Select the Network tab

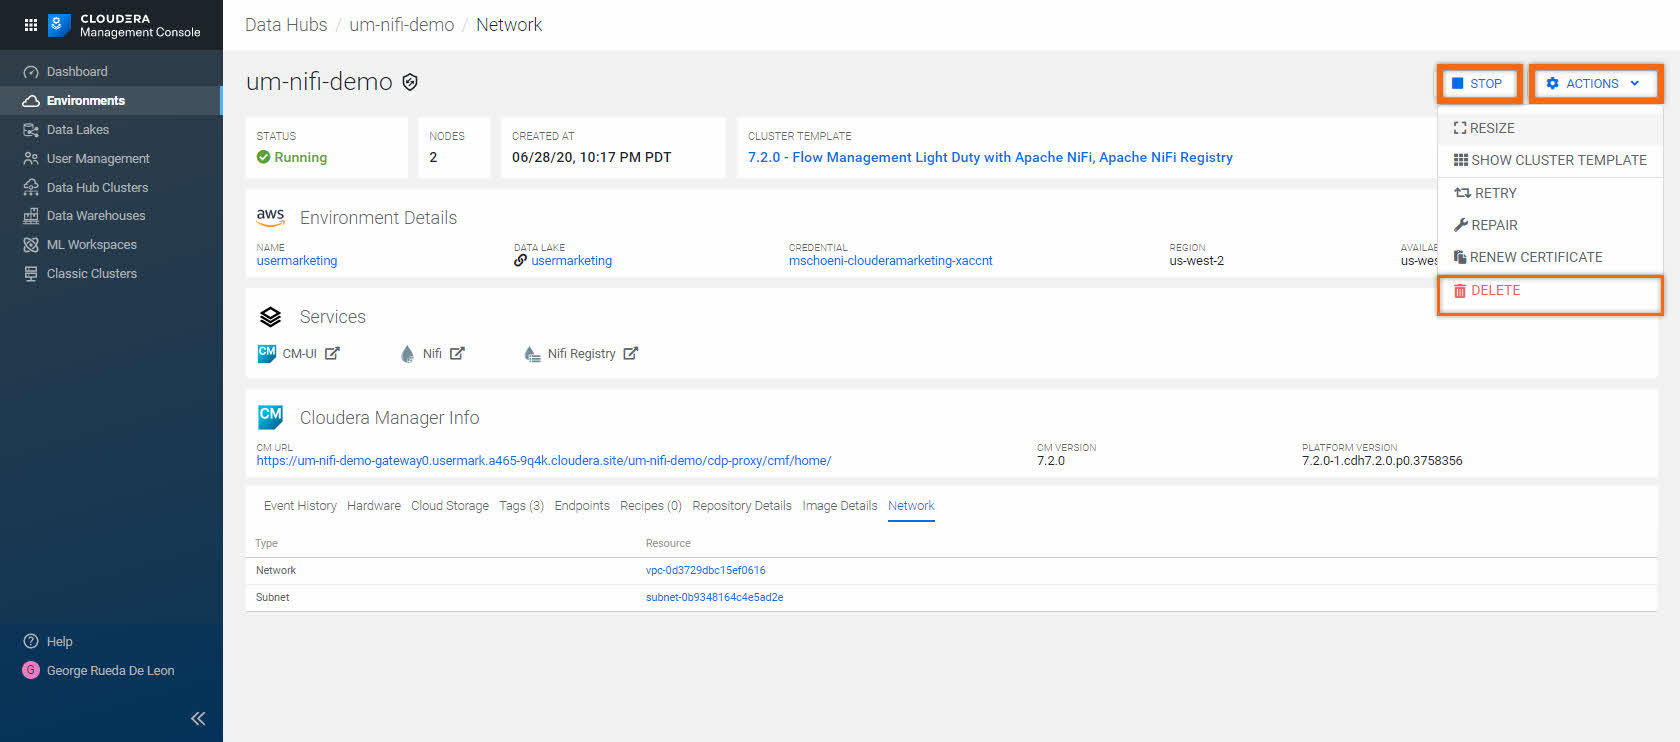coord(911,506)
